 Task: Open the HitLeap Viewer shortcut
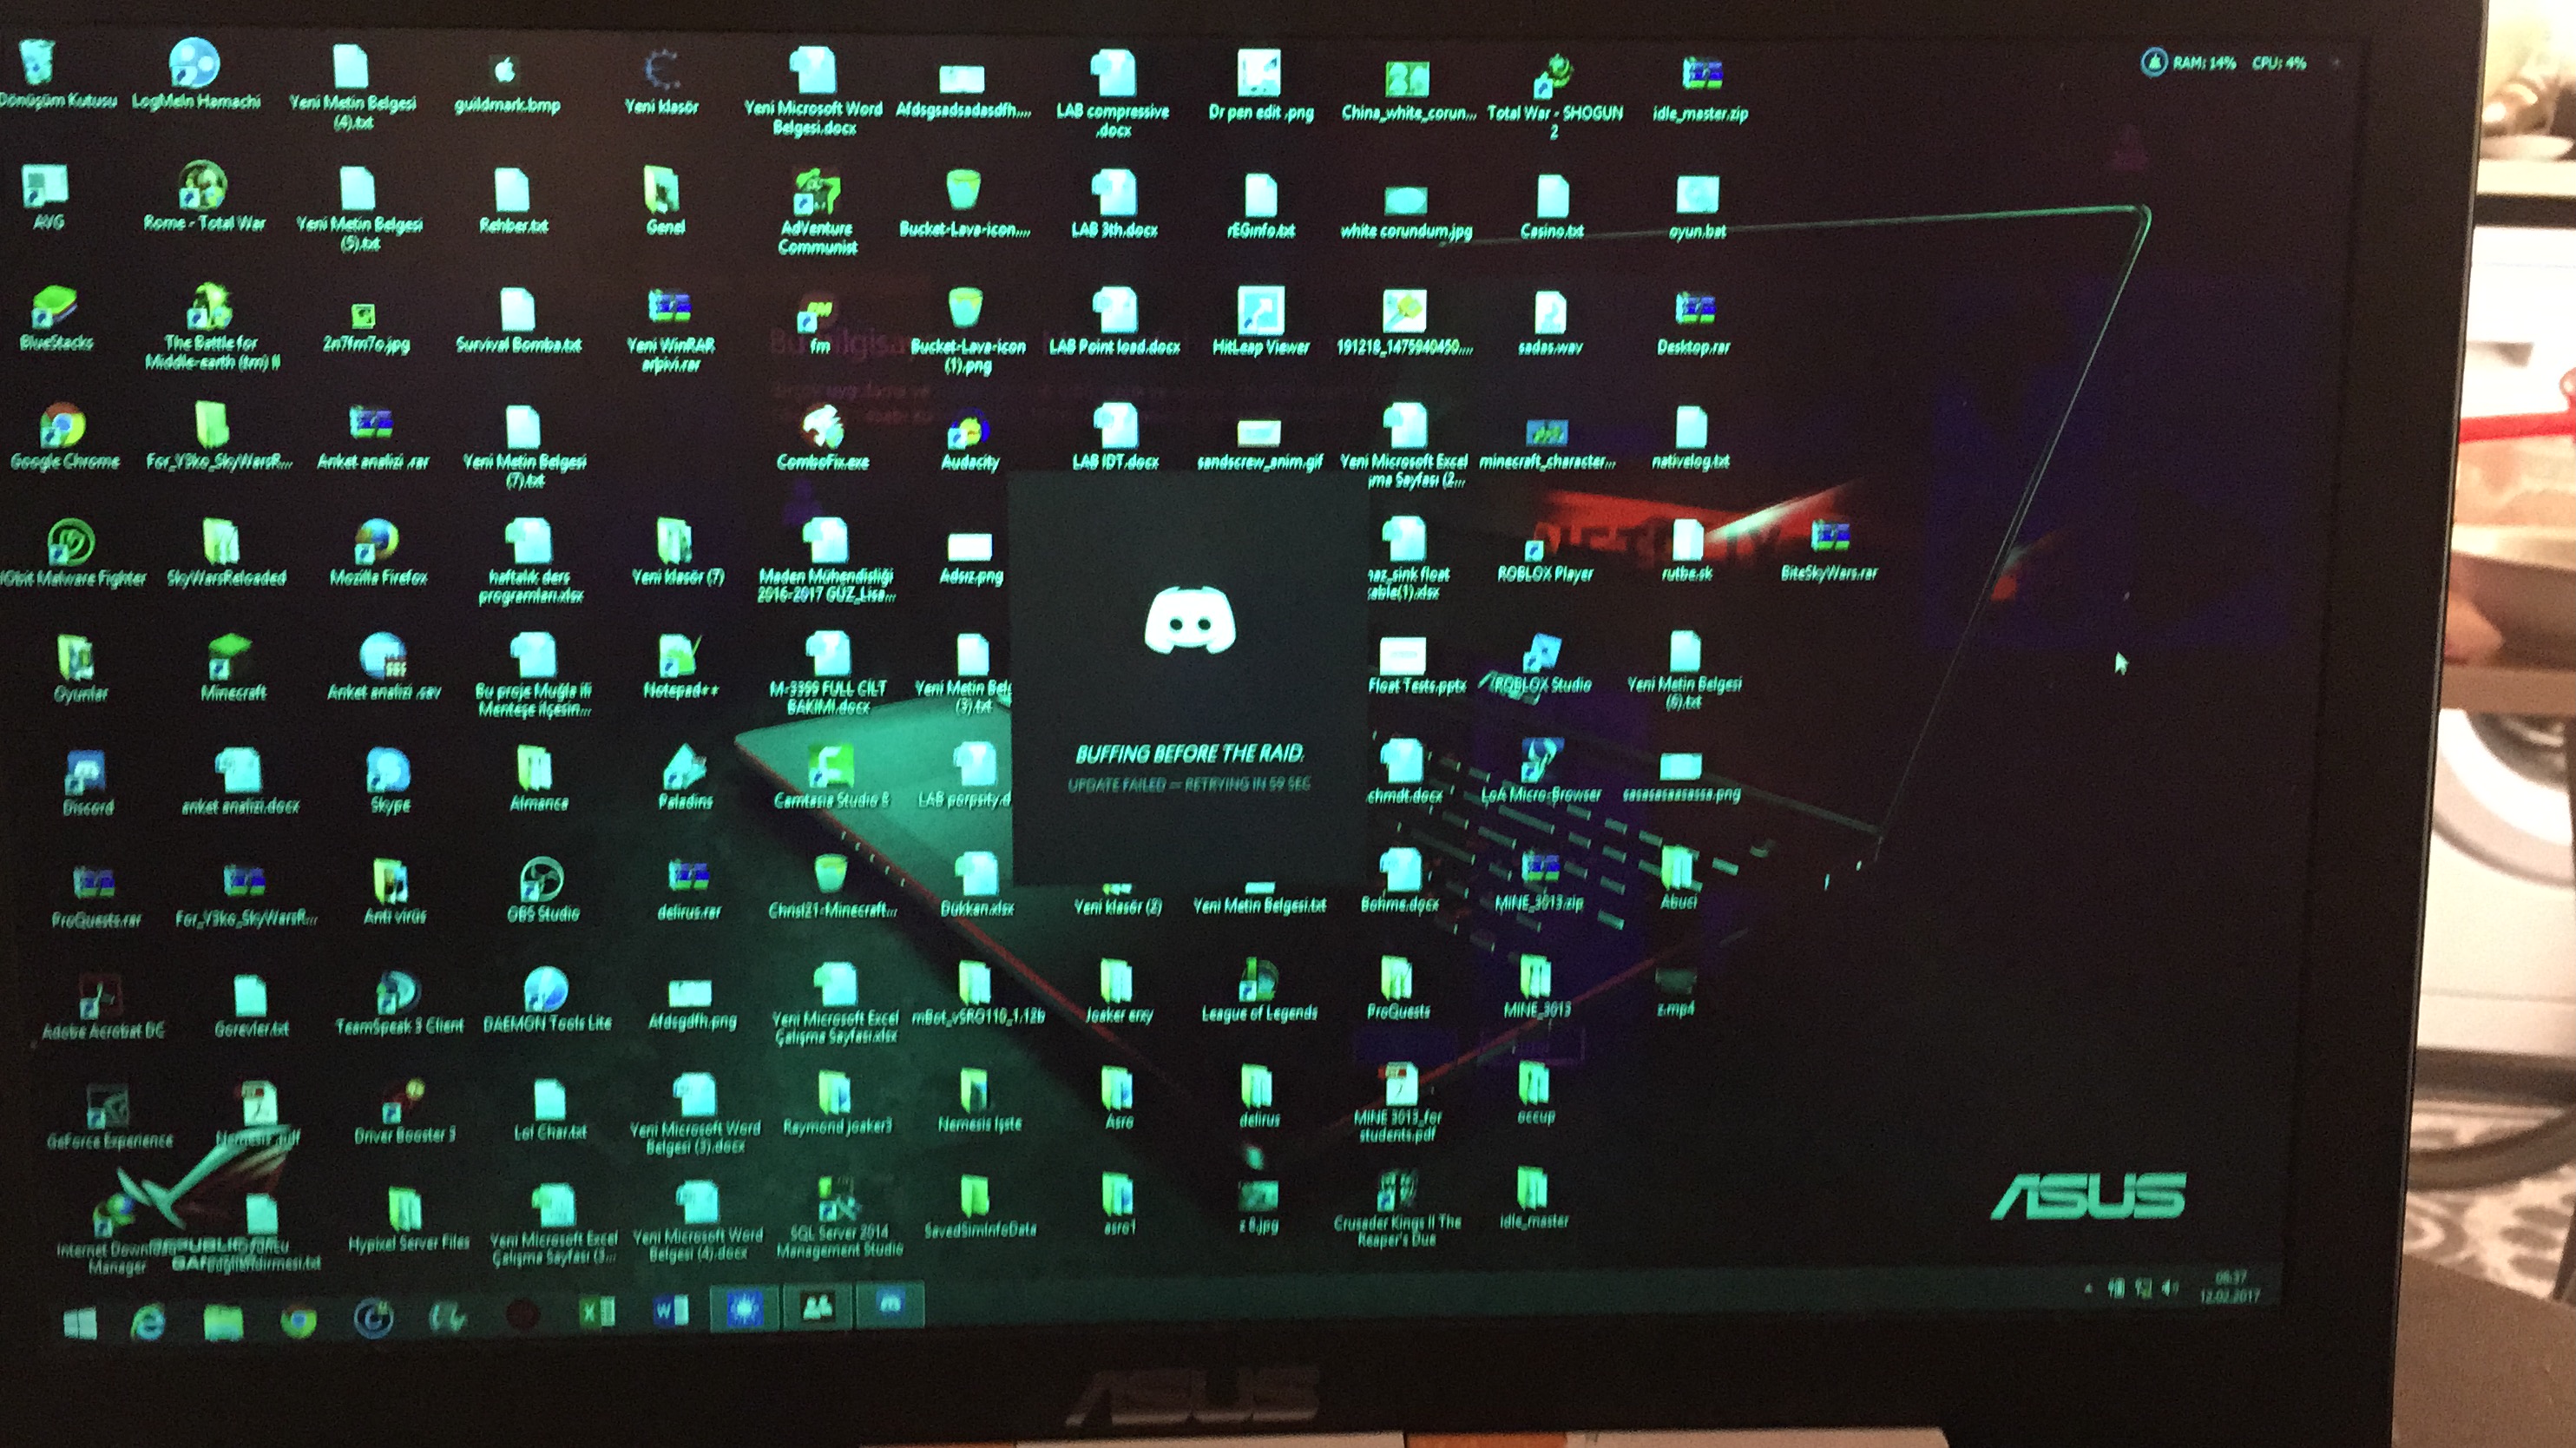pos(1260,322)
